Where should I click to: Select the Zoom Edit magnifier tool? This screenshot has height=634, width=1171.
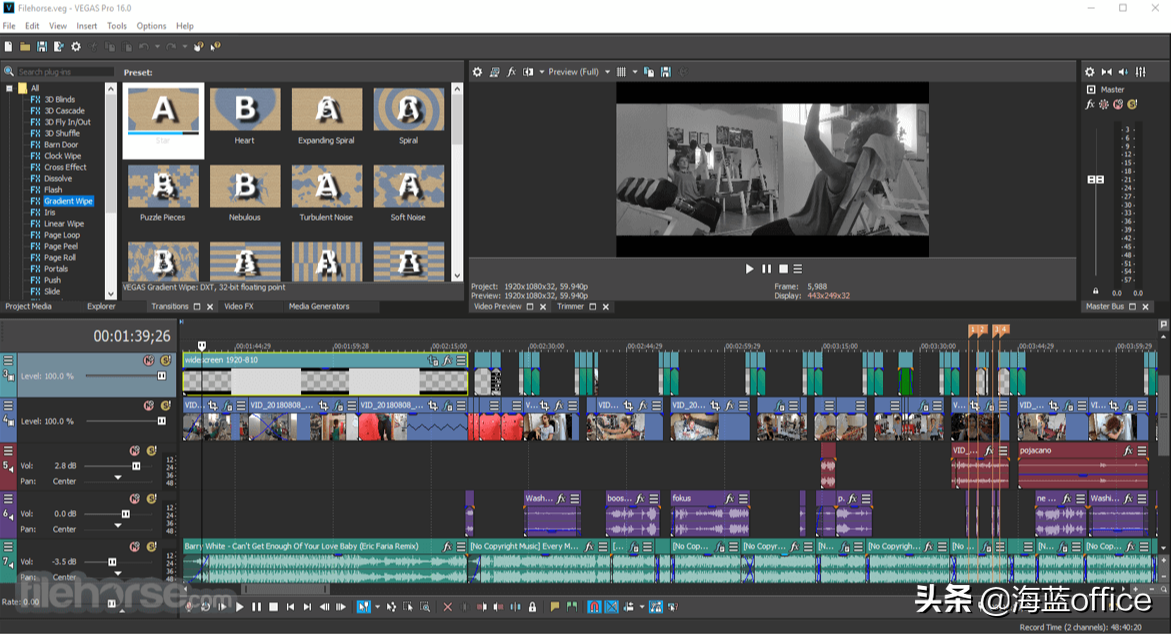(x=425, y=607)
